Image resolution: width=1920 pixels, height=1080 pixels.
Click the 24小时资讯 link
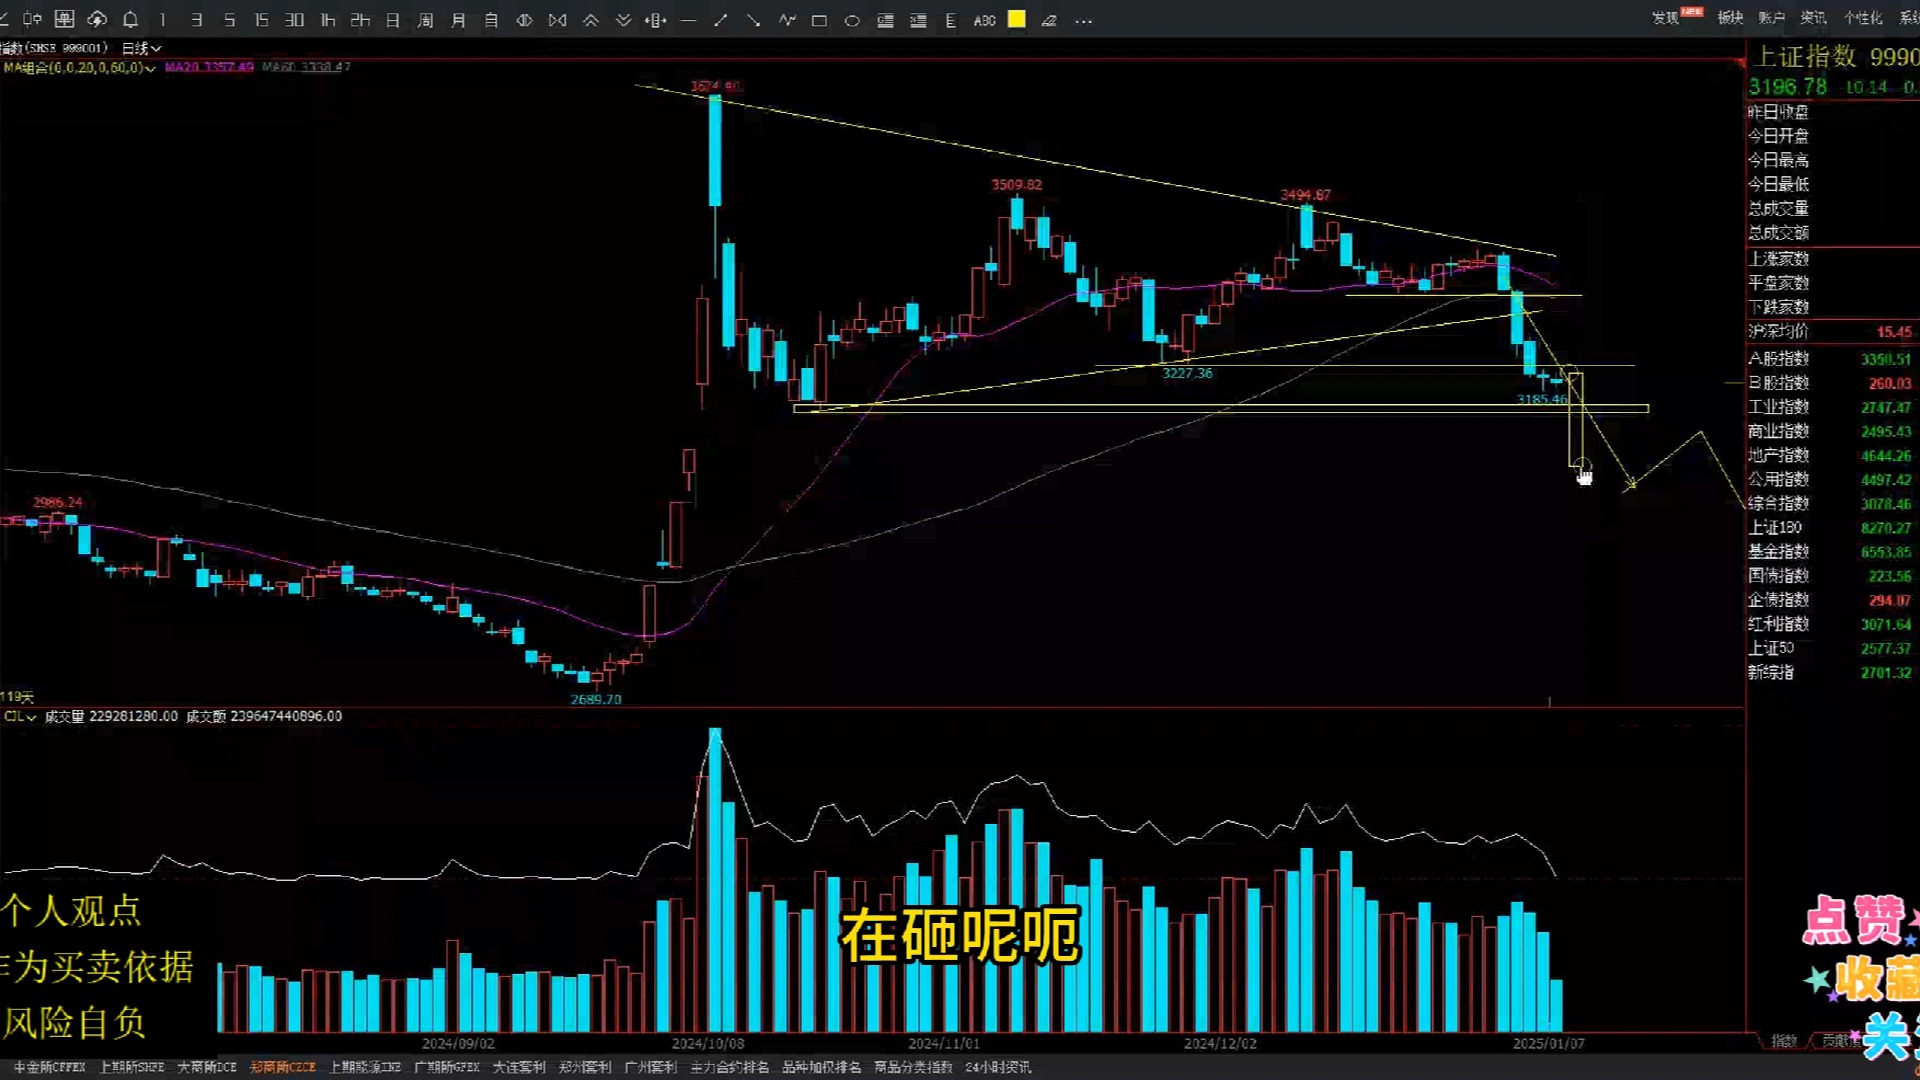(997, 1067)
